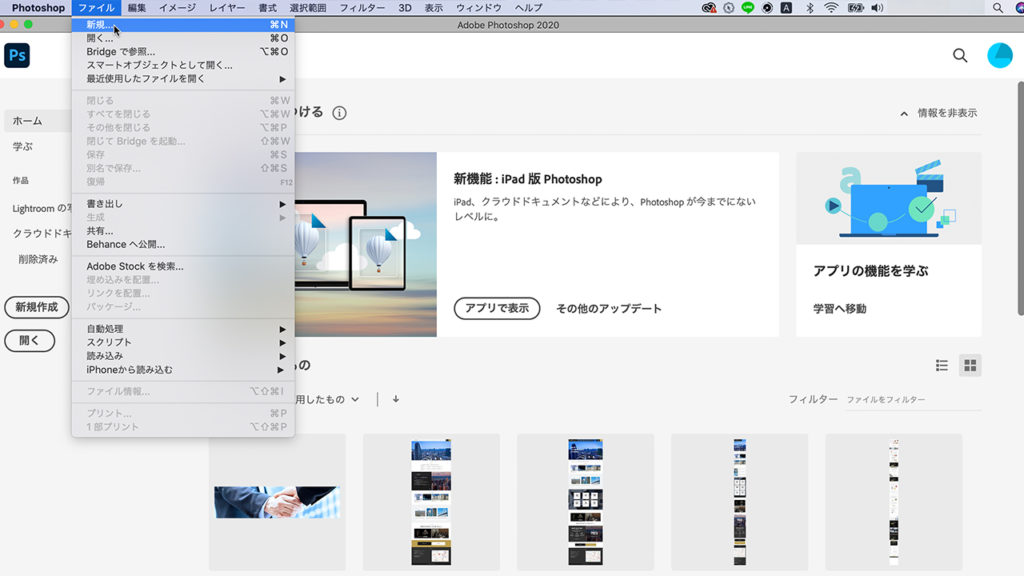Viewport: 1024px width, 576px height.
Task: Select 共有... menu item
Action: [184, 231]
